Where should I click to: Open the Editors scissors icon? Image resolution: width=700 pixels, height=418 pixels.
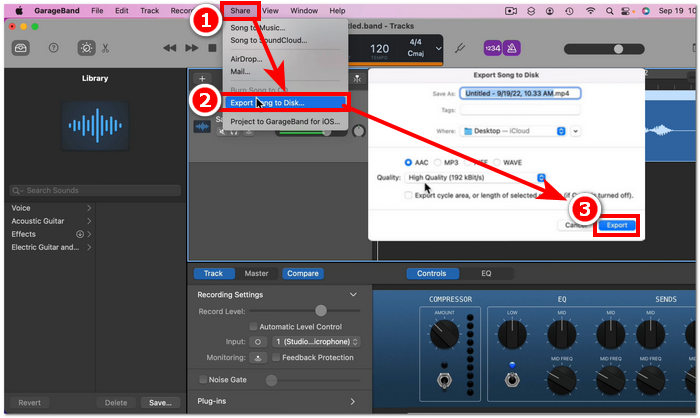click(105, 48)
